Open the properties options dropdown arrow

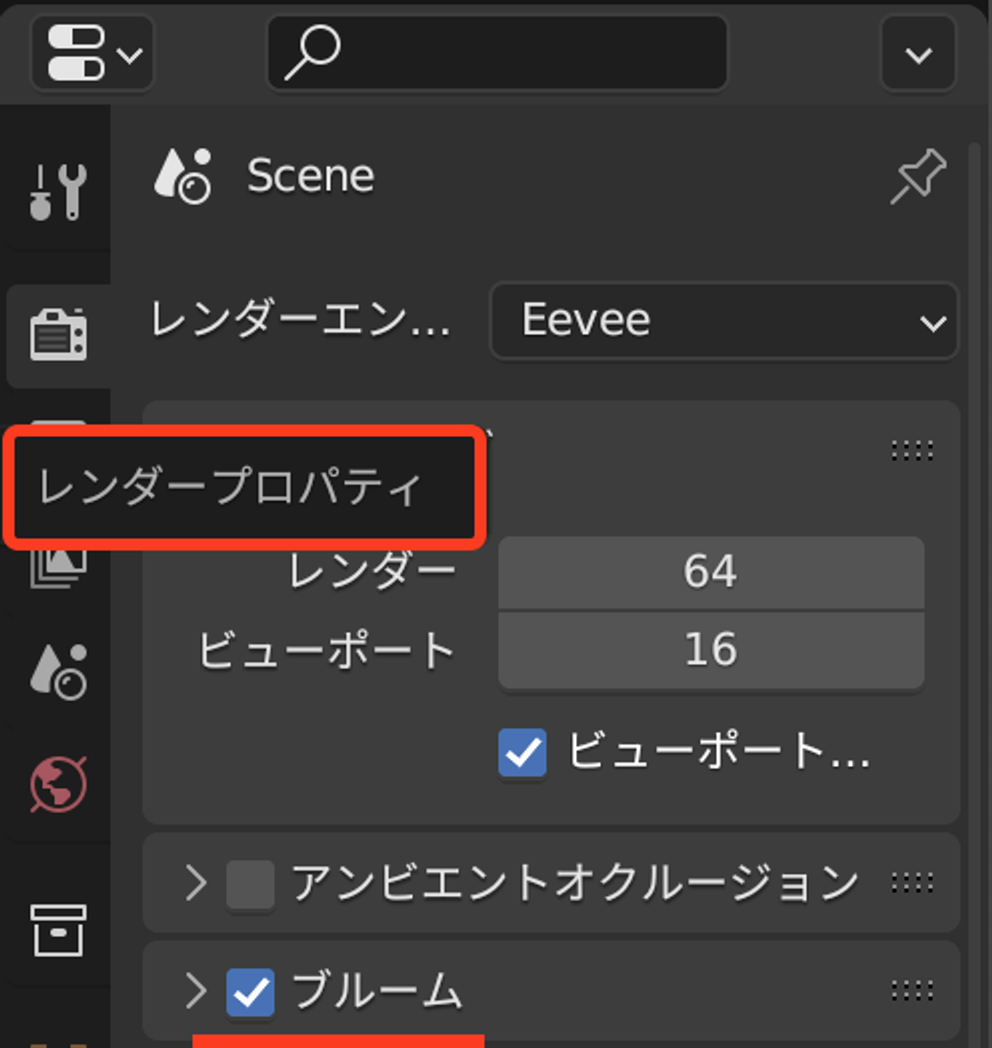click(x=918, y=53)
